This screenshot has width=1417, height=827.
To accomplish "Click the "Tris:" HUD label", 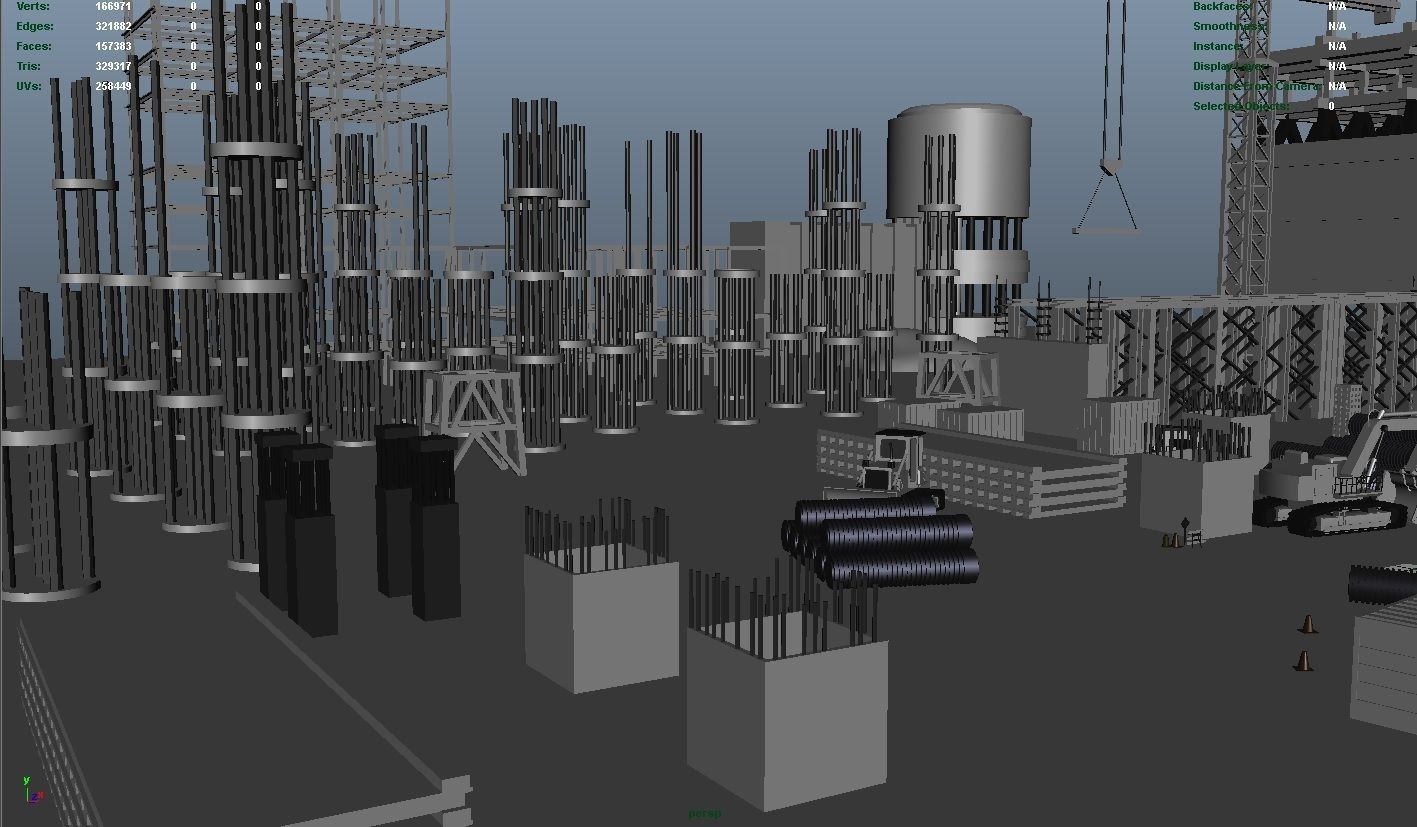I will point(29,66).
